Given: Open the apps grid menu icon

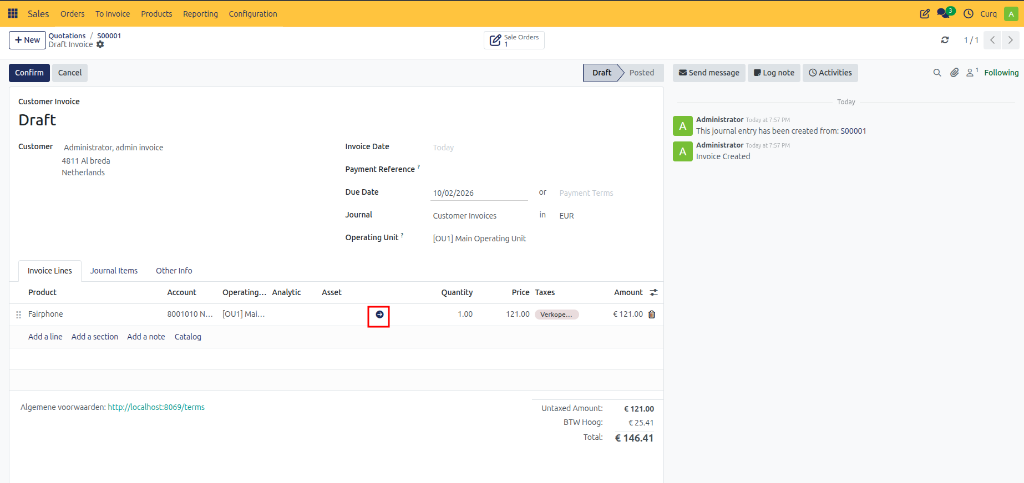Looking at the screenshot, I should coord(13,14).
